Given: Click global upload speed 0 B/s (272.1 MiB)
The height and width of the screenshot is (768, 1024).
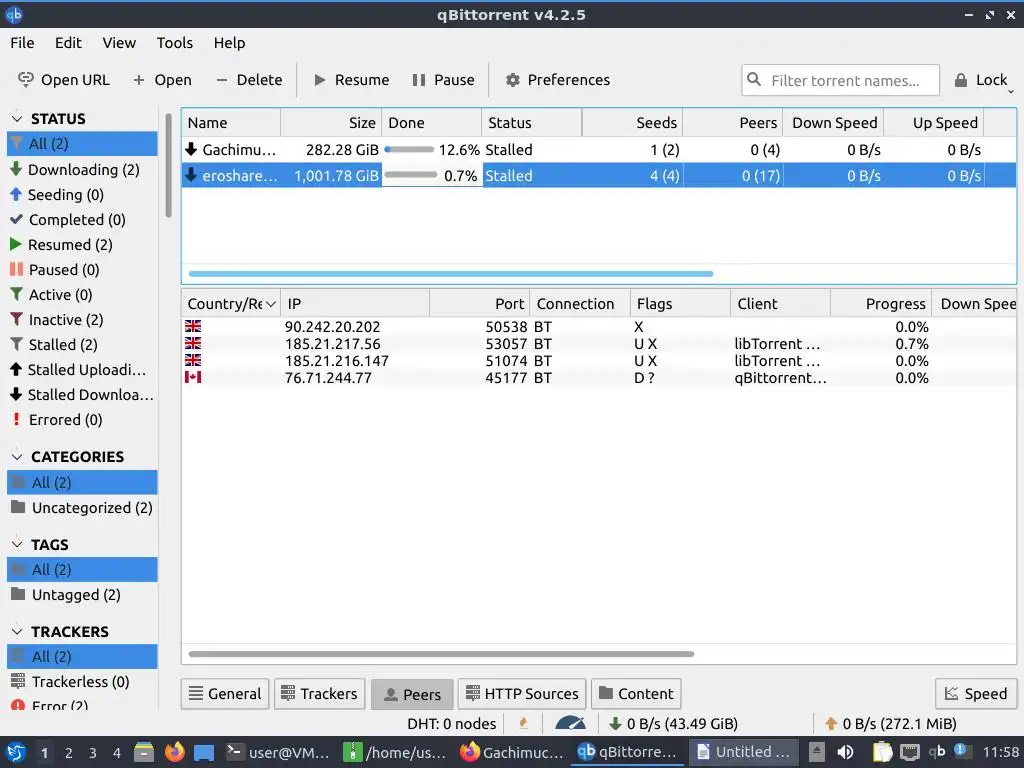Looking at the screenshot, I should tap(891, 724).
